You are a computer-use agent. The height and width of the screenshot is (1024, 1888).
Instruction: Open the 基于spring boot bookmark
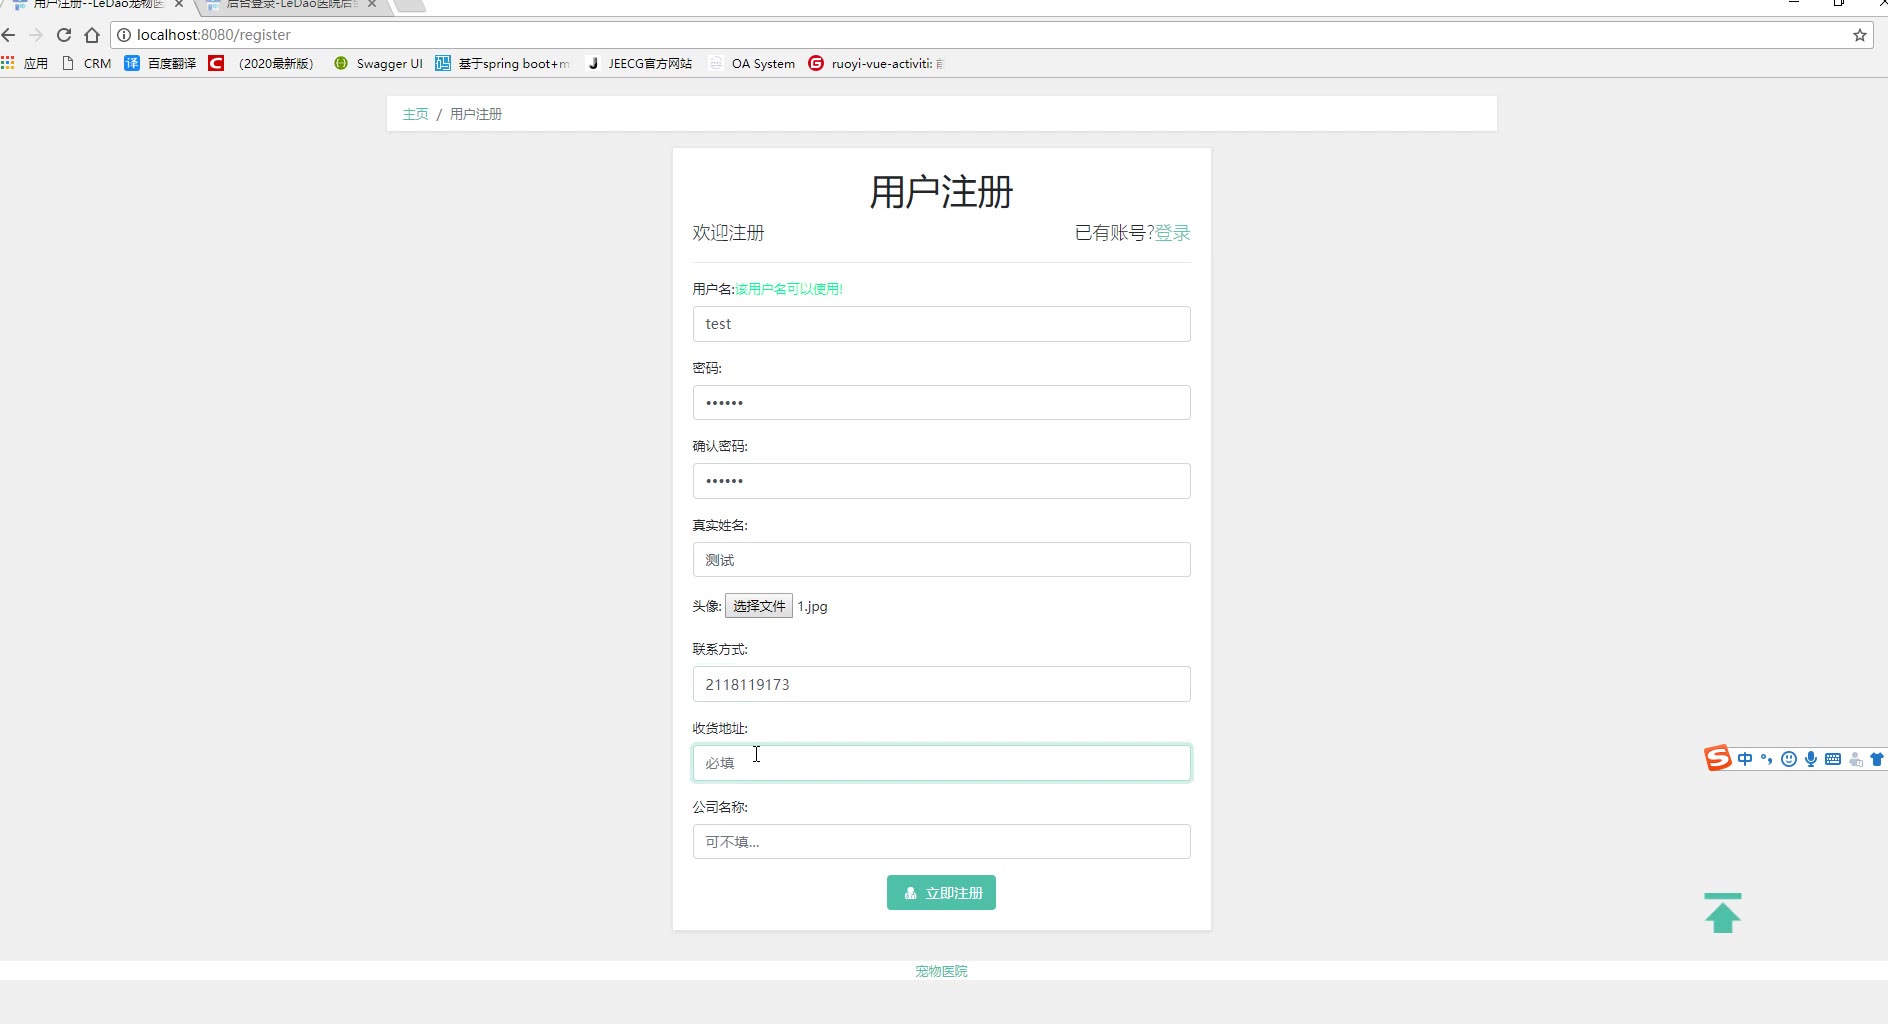[502, 63]
